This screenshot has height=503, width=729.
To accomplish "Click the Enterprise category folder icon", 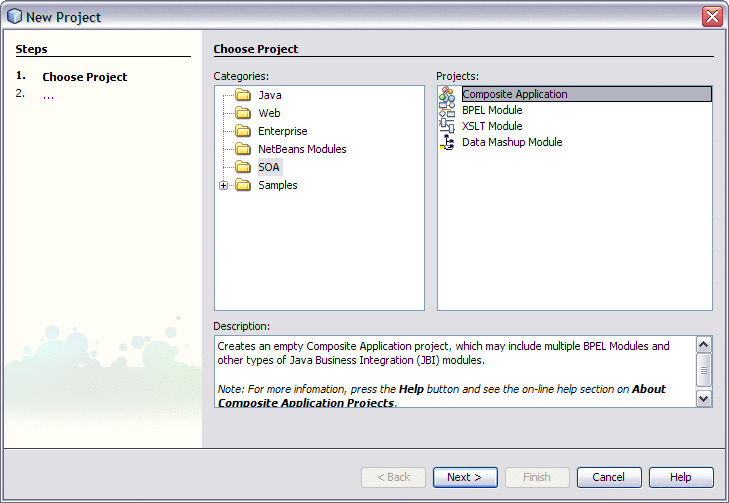I will tap(243, 131).
